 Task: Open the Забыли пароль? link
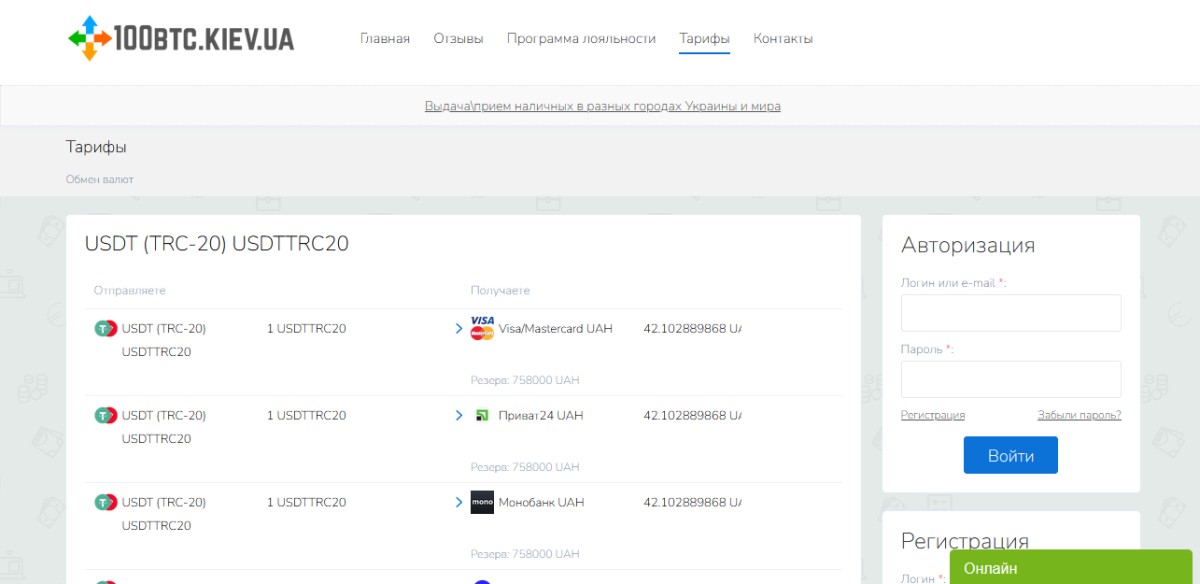[x=1079, y=415]
